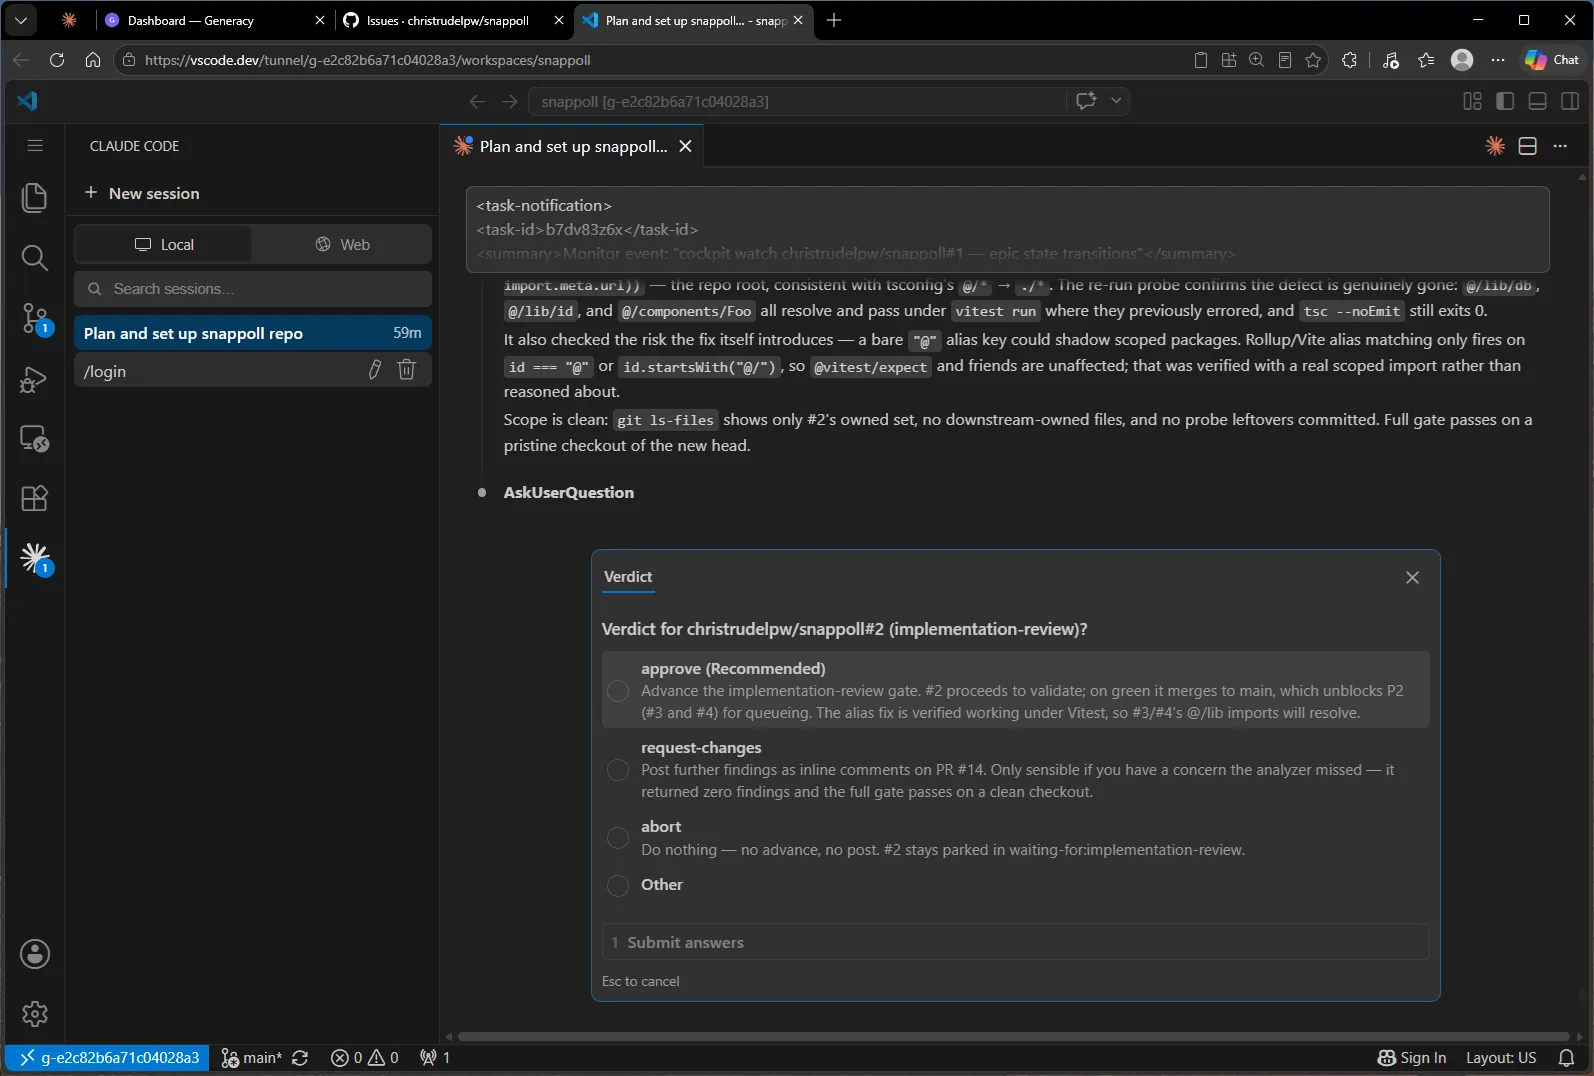This screenshot has height=1076, width=1594.
Task: Select the abort radio option
Action: point(618,838)
